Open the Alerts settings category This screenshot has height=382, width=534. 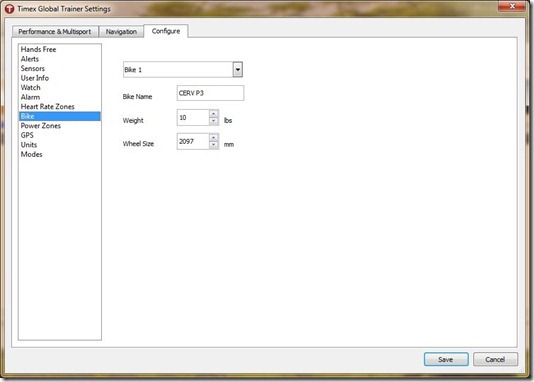[60, 59]
